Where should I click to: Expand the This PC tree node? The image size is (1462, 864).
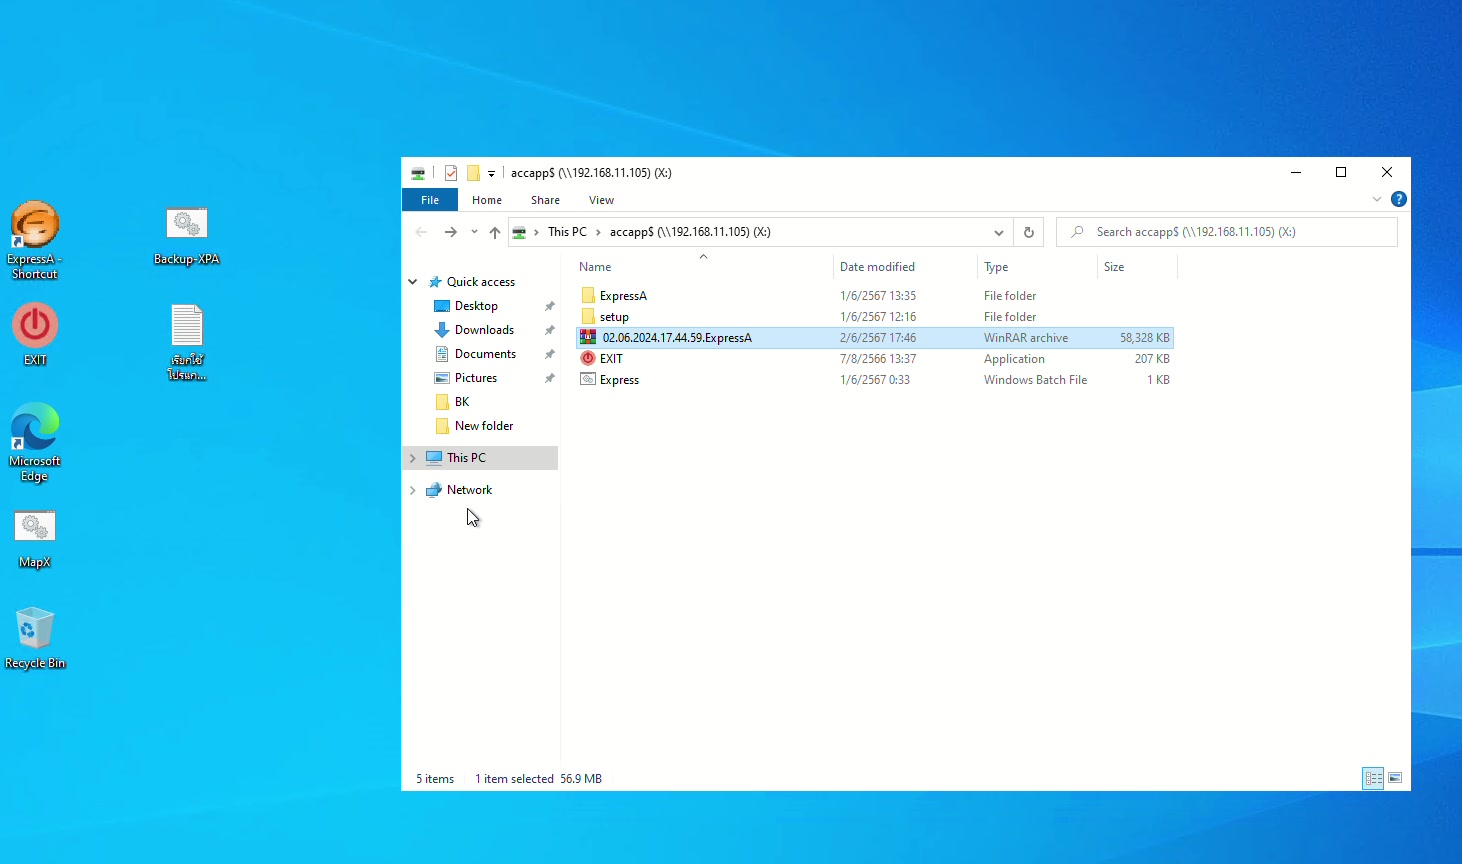413,458
